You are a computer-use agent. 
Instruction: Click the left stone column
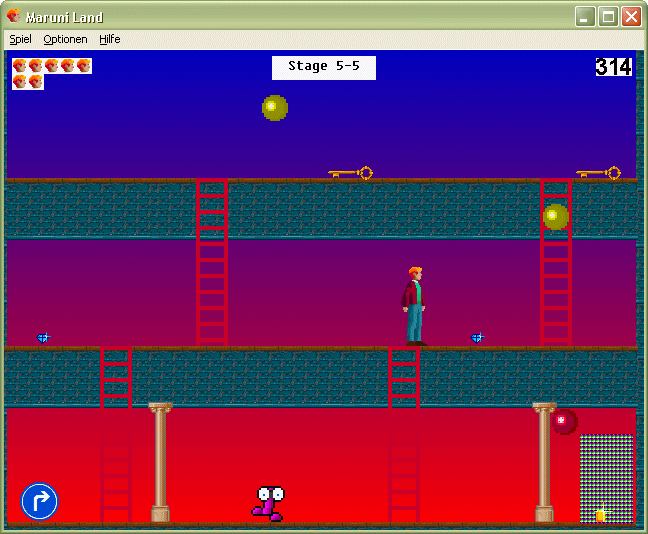coord(160,463)
